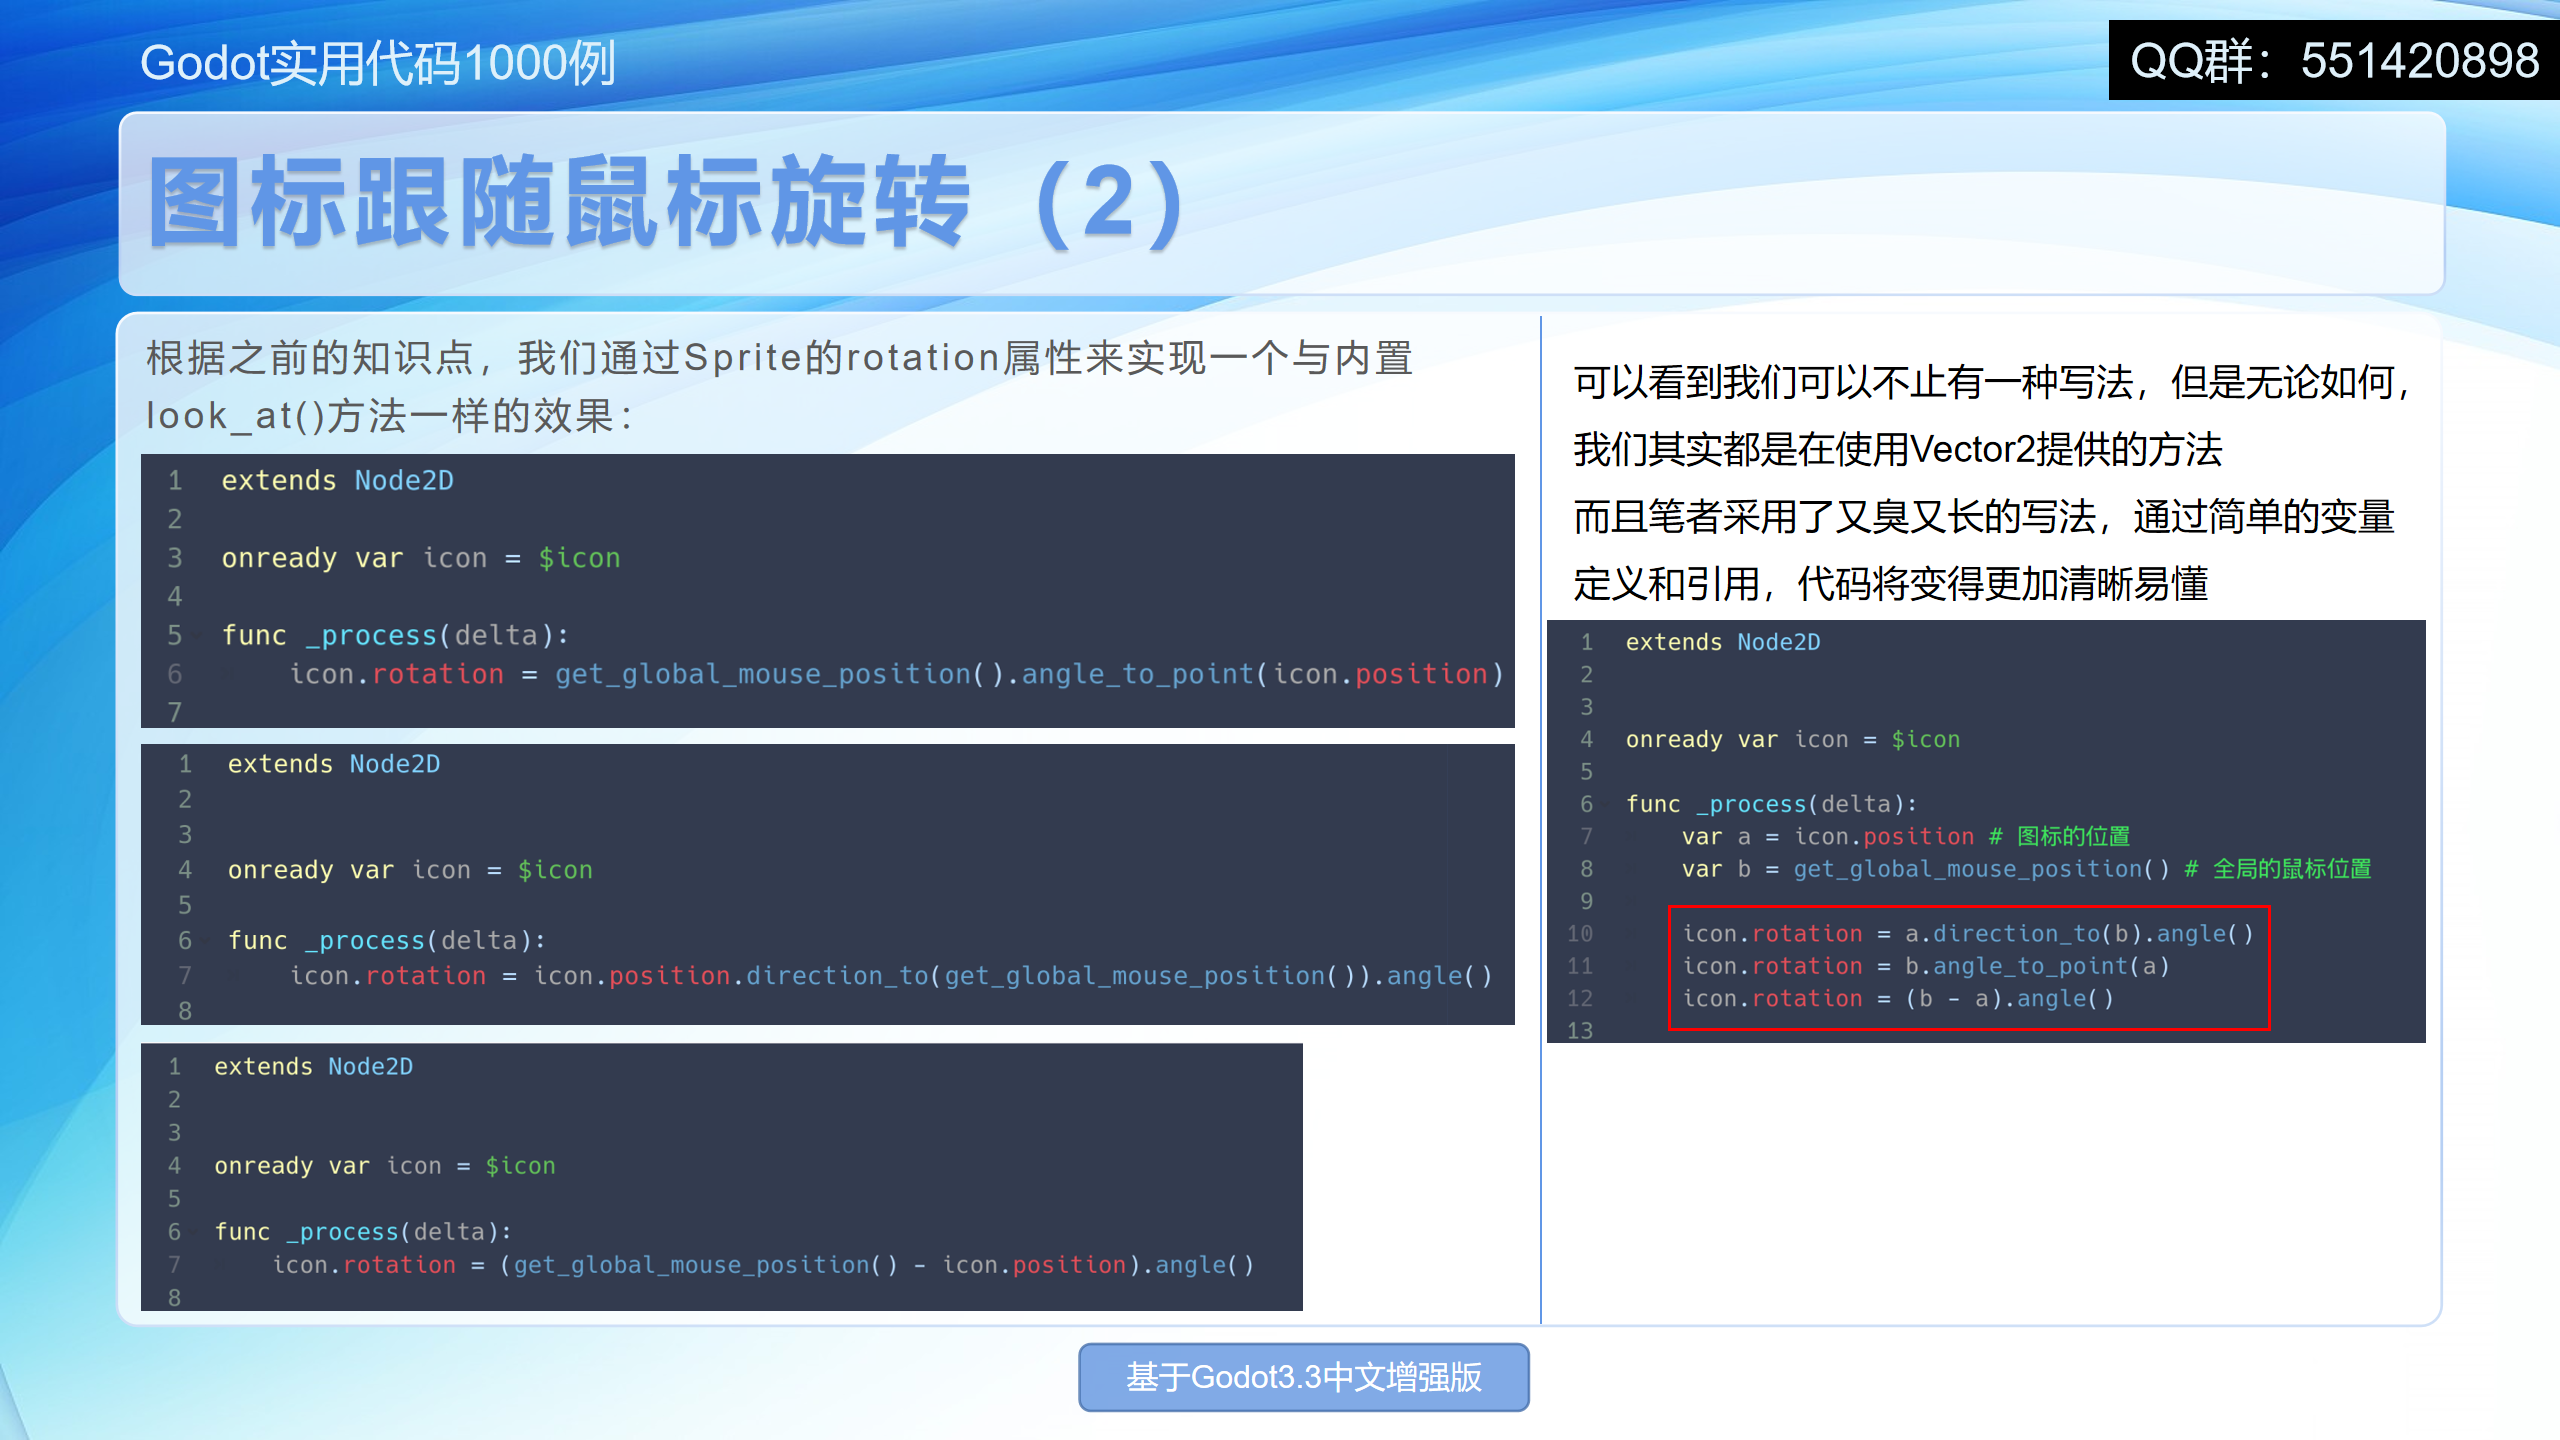2560x1440 pixels.
Task: Click the sentence 可以看到我们可以不止有一种写法
Action: tap(1991, 383)
